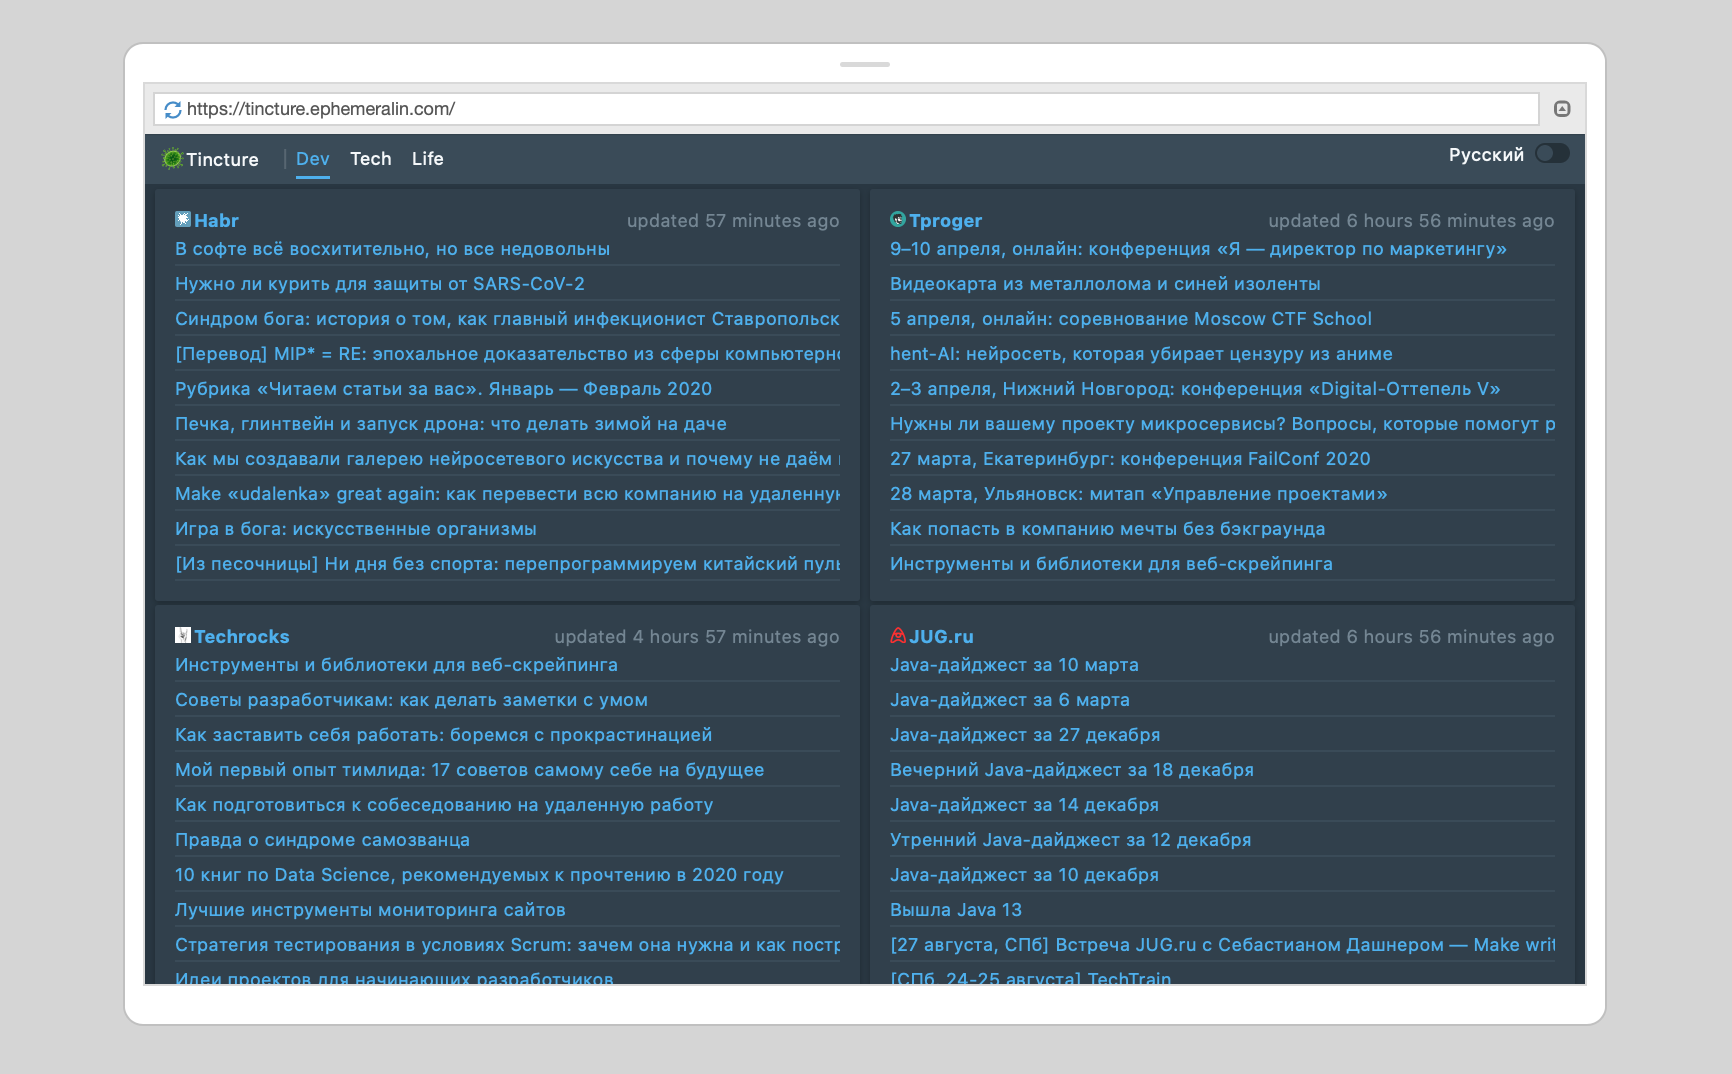Open 'В софте всё восхитительно' article
Viewport: 1732px width, 1074px height.
point(392,249)
